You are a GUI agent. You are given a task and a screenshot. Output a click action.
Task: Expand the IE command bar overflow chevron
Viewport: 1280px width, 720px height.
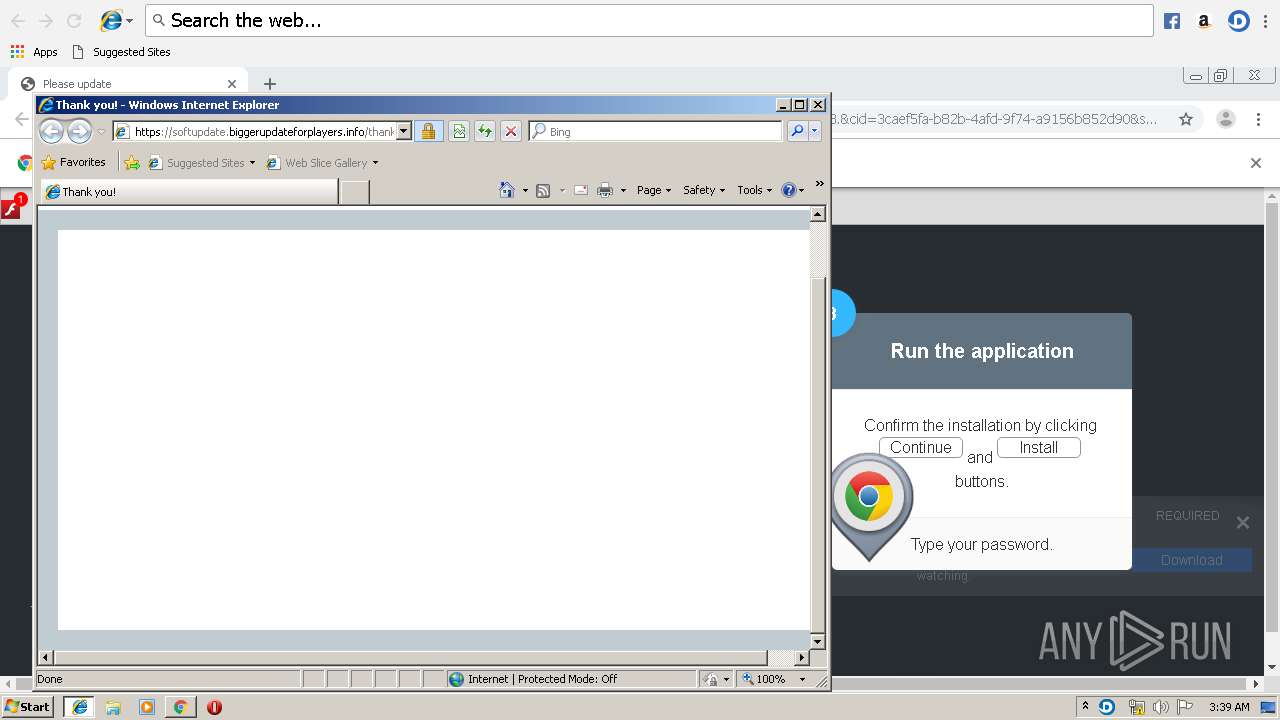click(820, 184)
